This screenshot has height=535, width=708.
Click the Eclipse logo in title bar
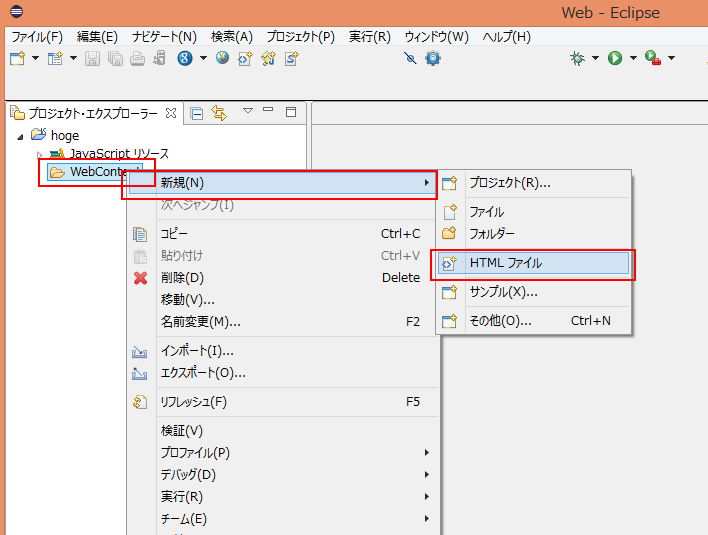[16, 11]
